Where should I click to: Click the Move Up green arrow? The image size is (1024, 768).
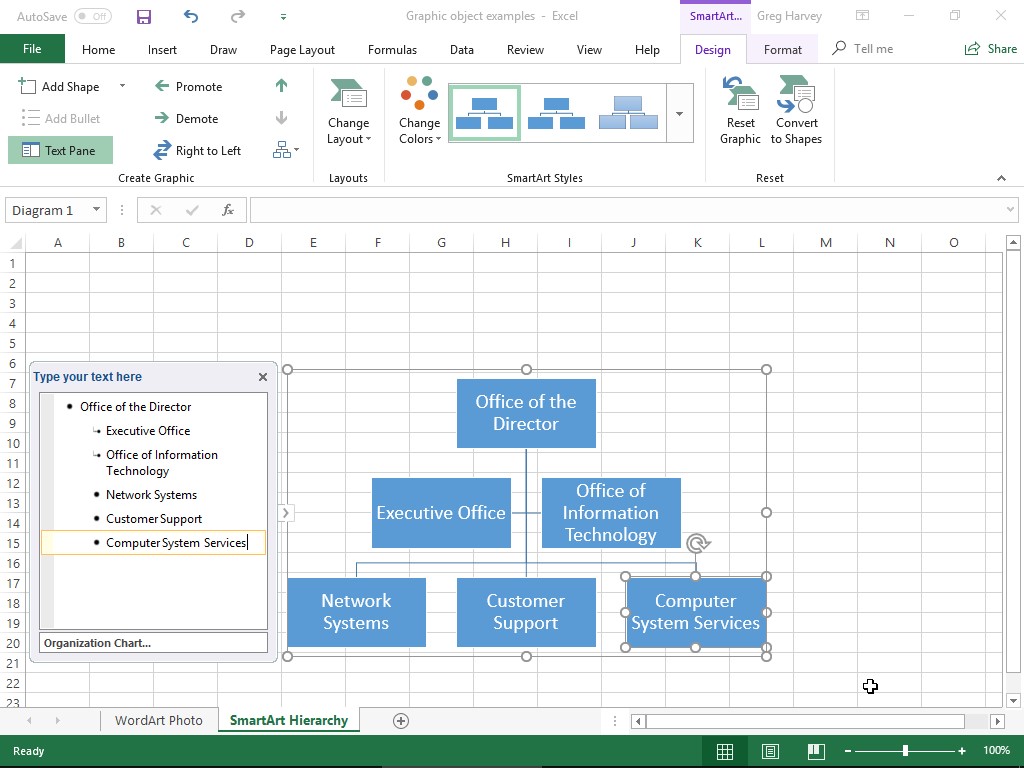[281, 87]
